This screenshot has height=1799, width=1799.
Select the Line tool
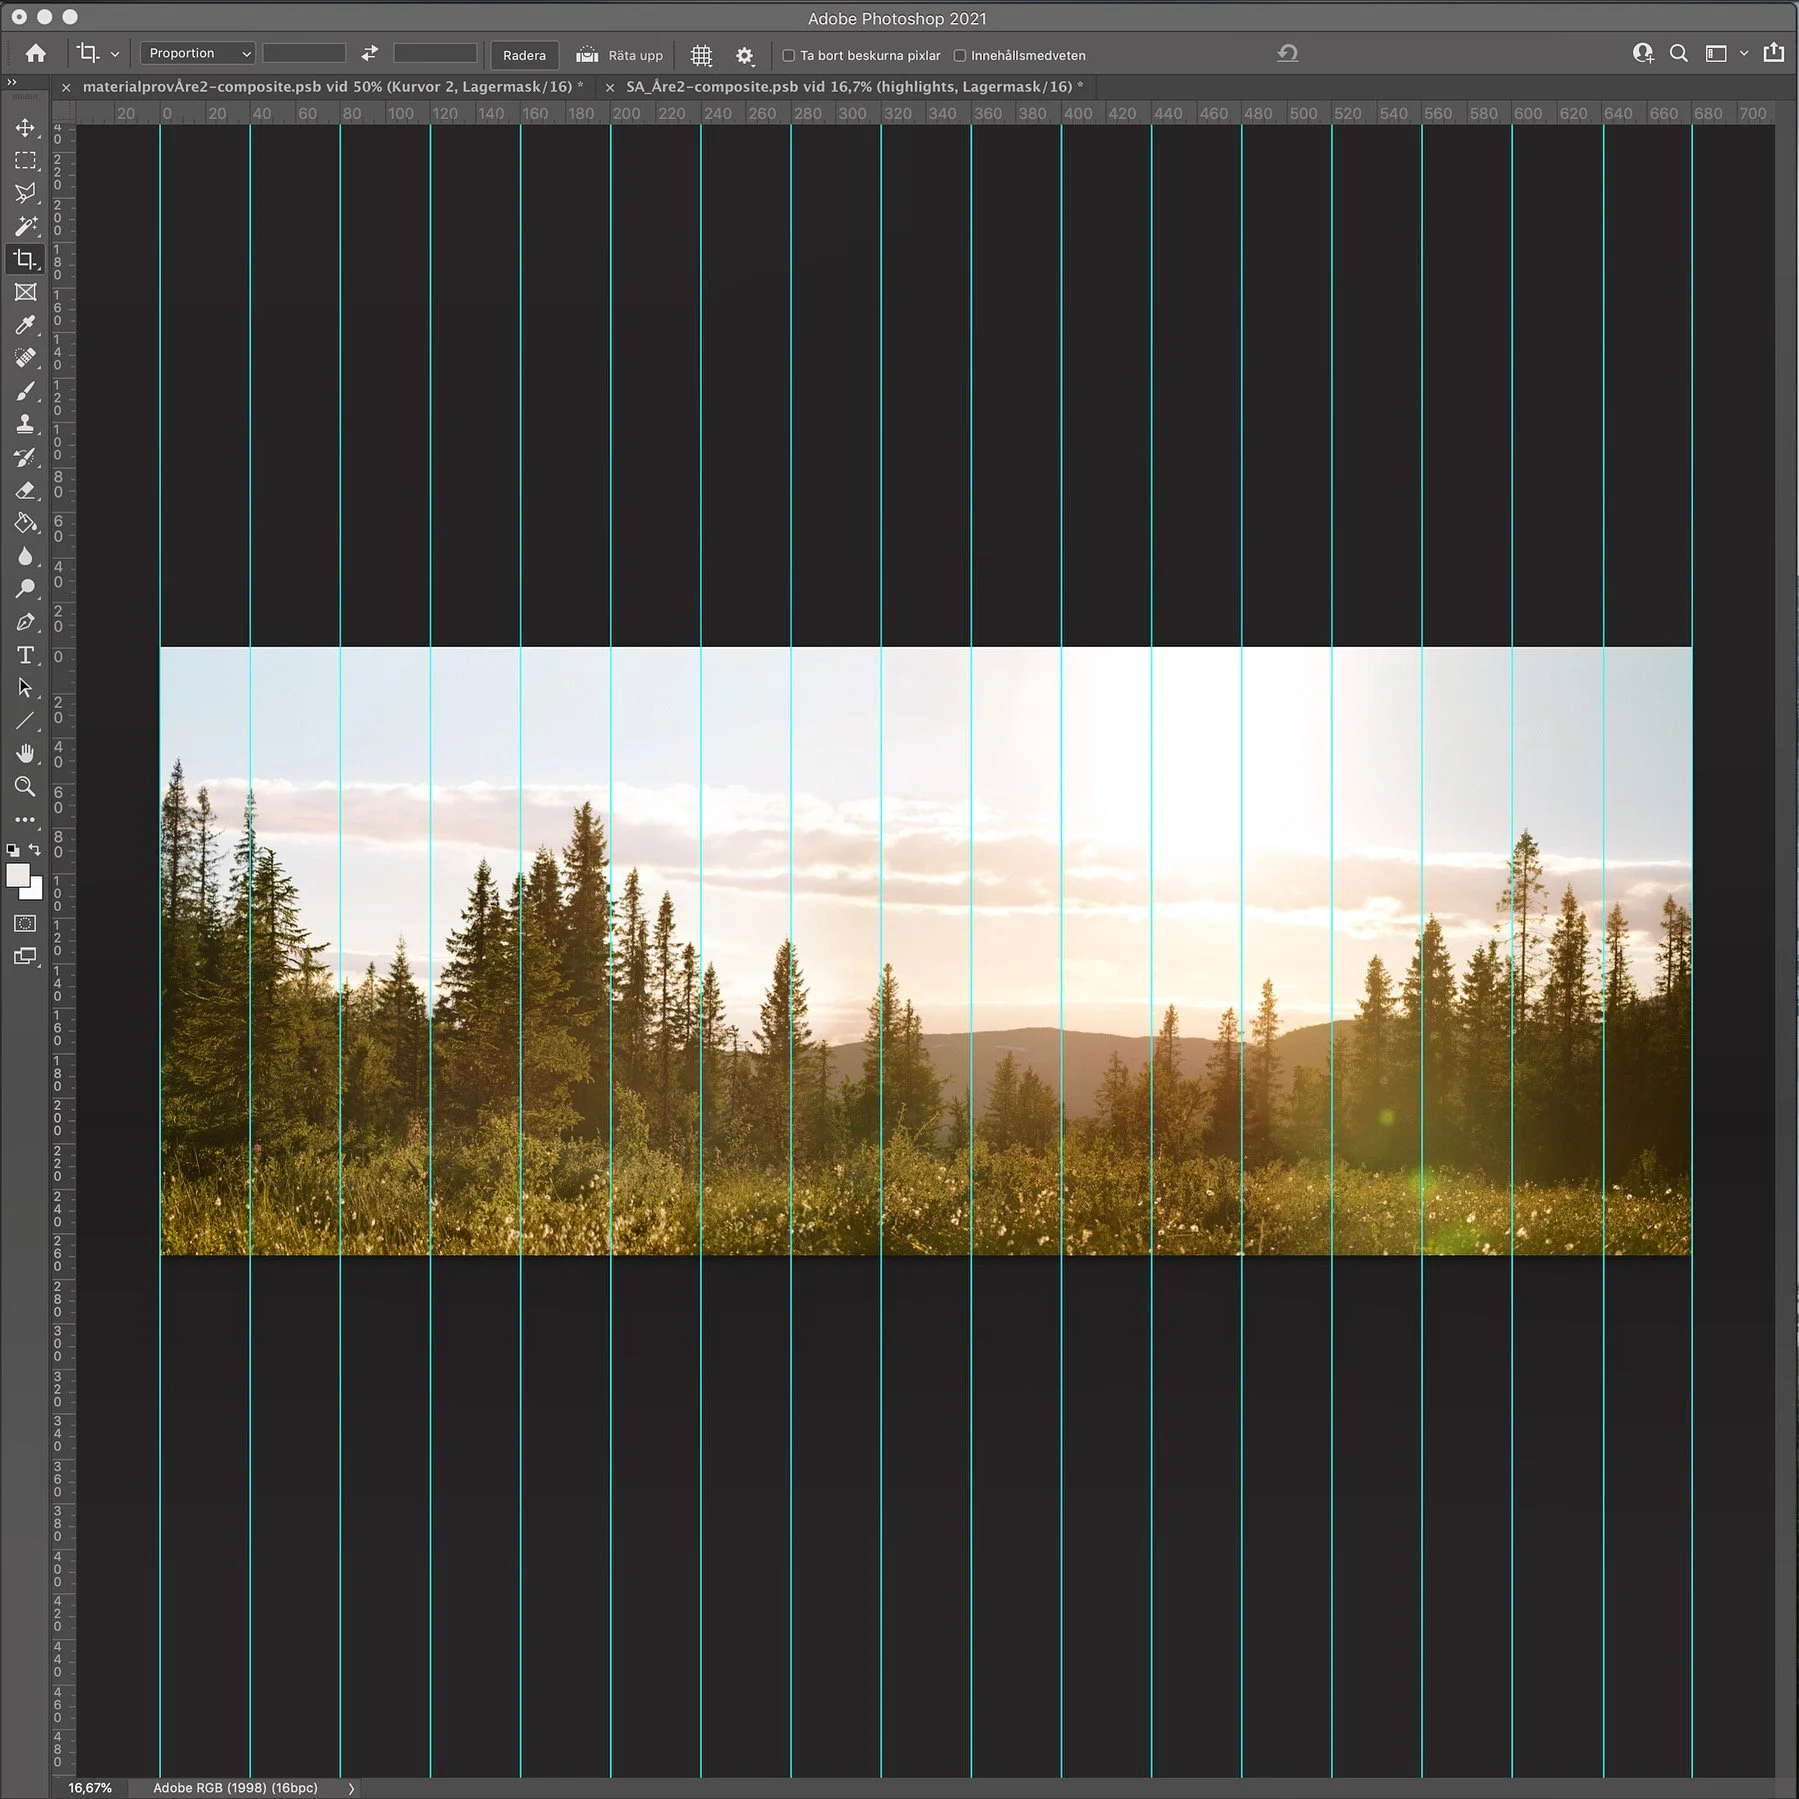25,721
